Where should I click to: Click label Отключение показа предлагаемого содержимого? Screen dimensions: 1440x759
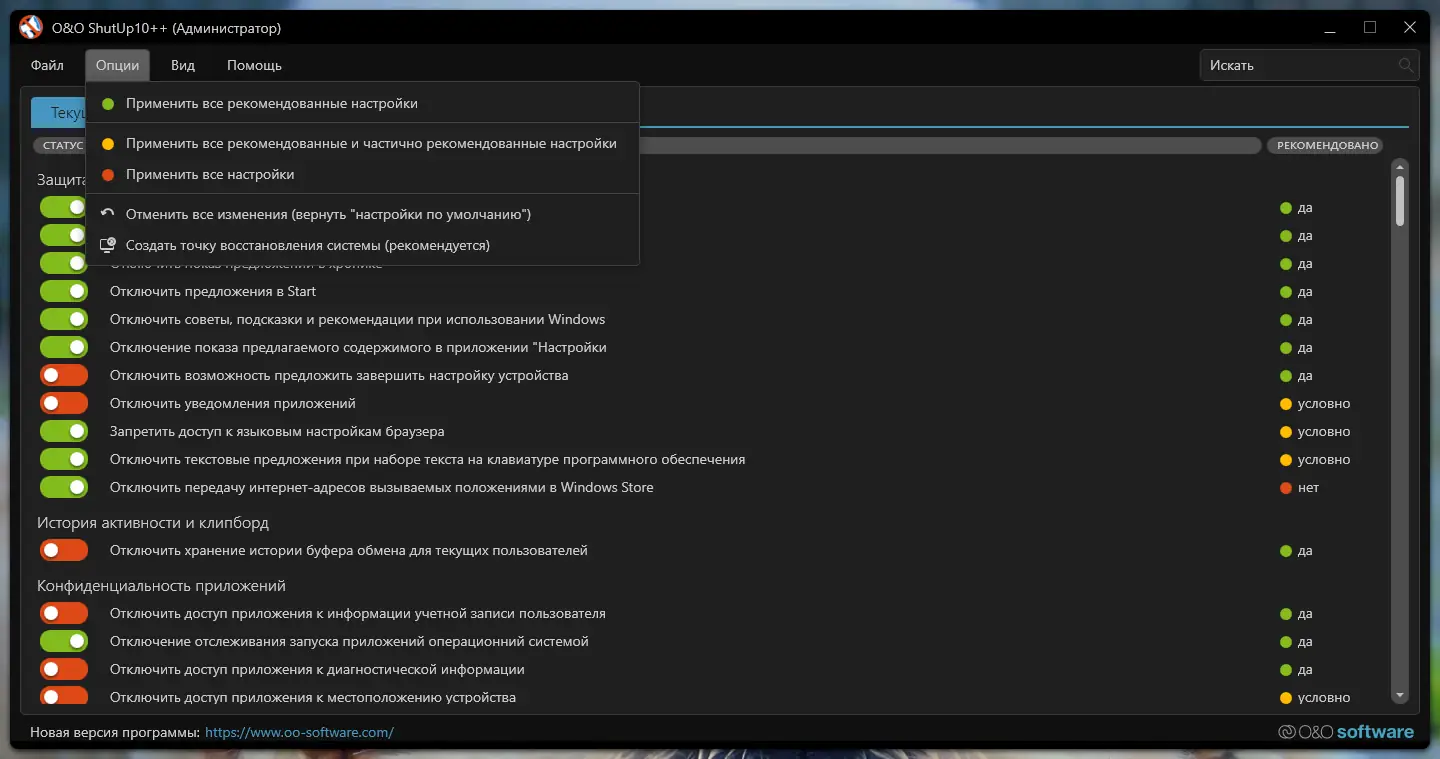click(x=358, y=348)
